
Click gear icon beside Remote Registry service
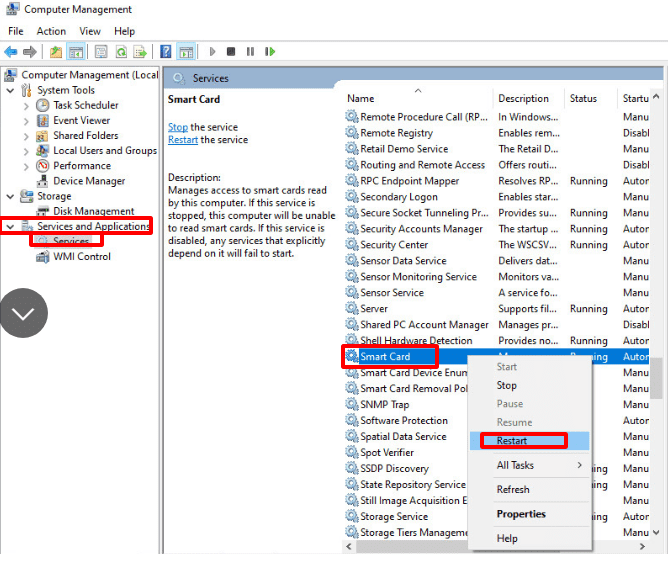tap(351, 133)
